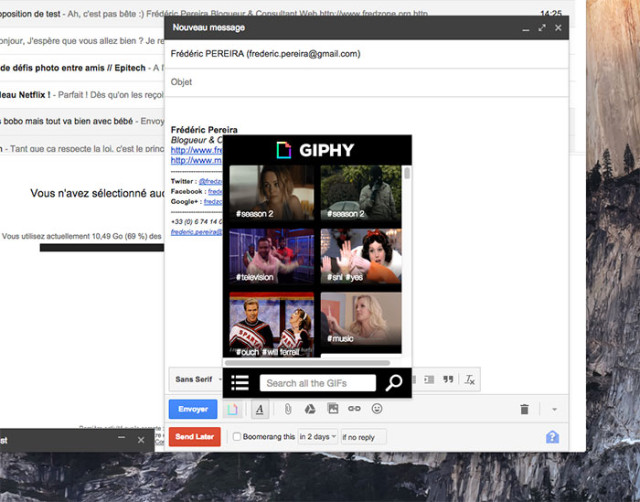Open the Giphy button in compose toolbar

(232, 409)
